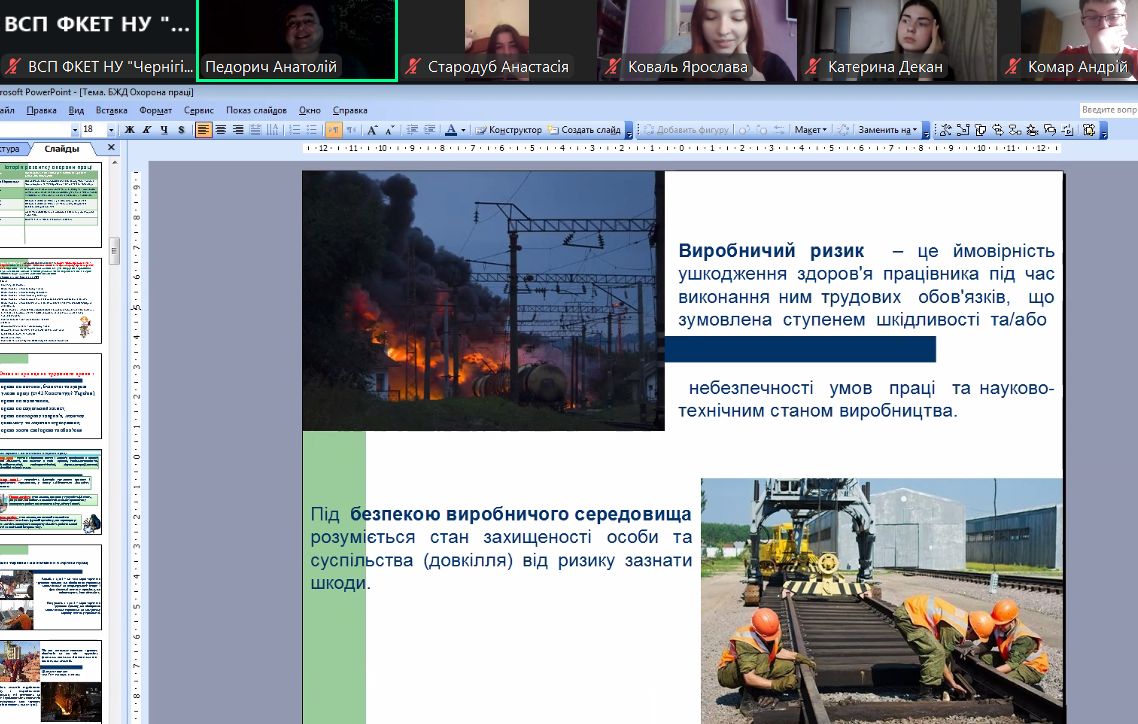
Task: Open the Формат menu
Action: pos(156,110)
